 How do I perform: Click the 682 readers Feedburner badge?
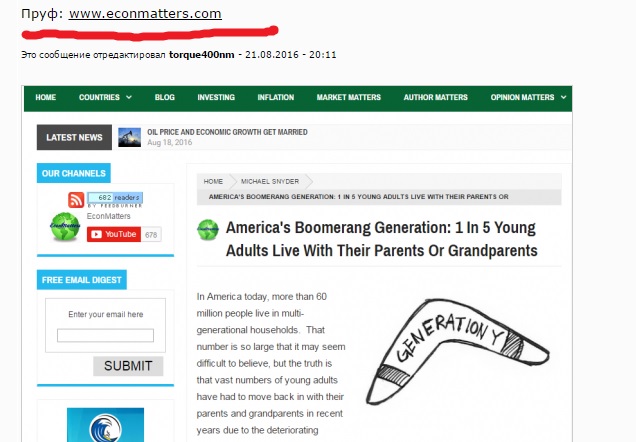[115, 200]
